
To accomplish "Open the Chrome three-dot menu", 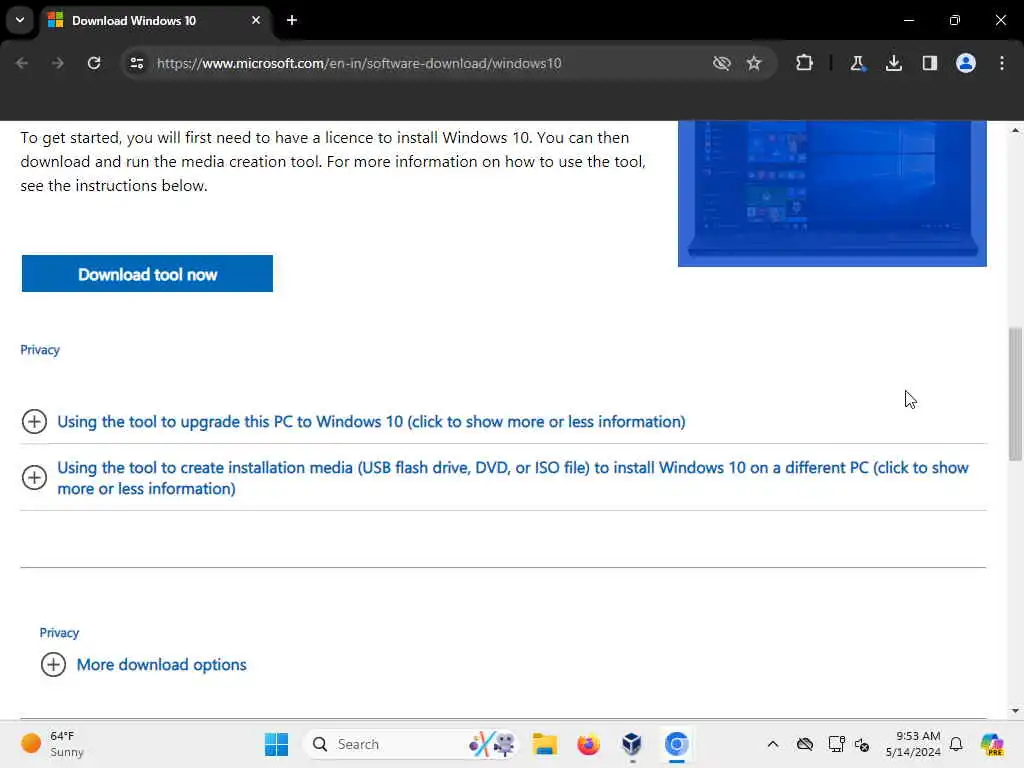I will point(1001,63).
